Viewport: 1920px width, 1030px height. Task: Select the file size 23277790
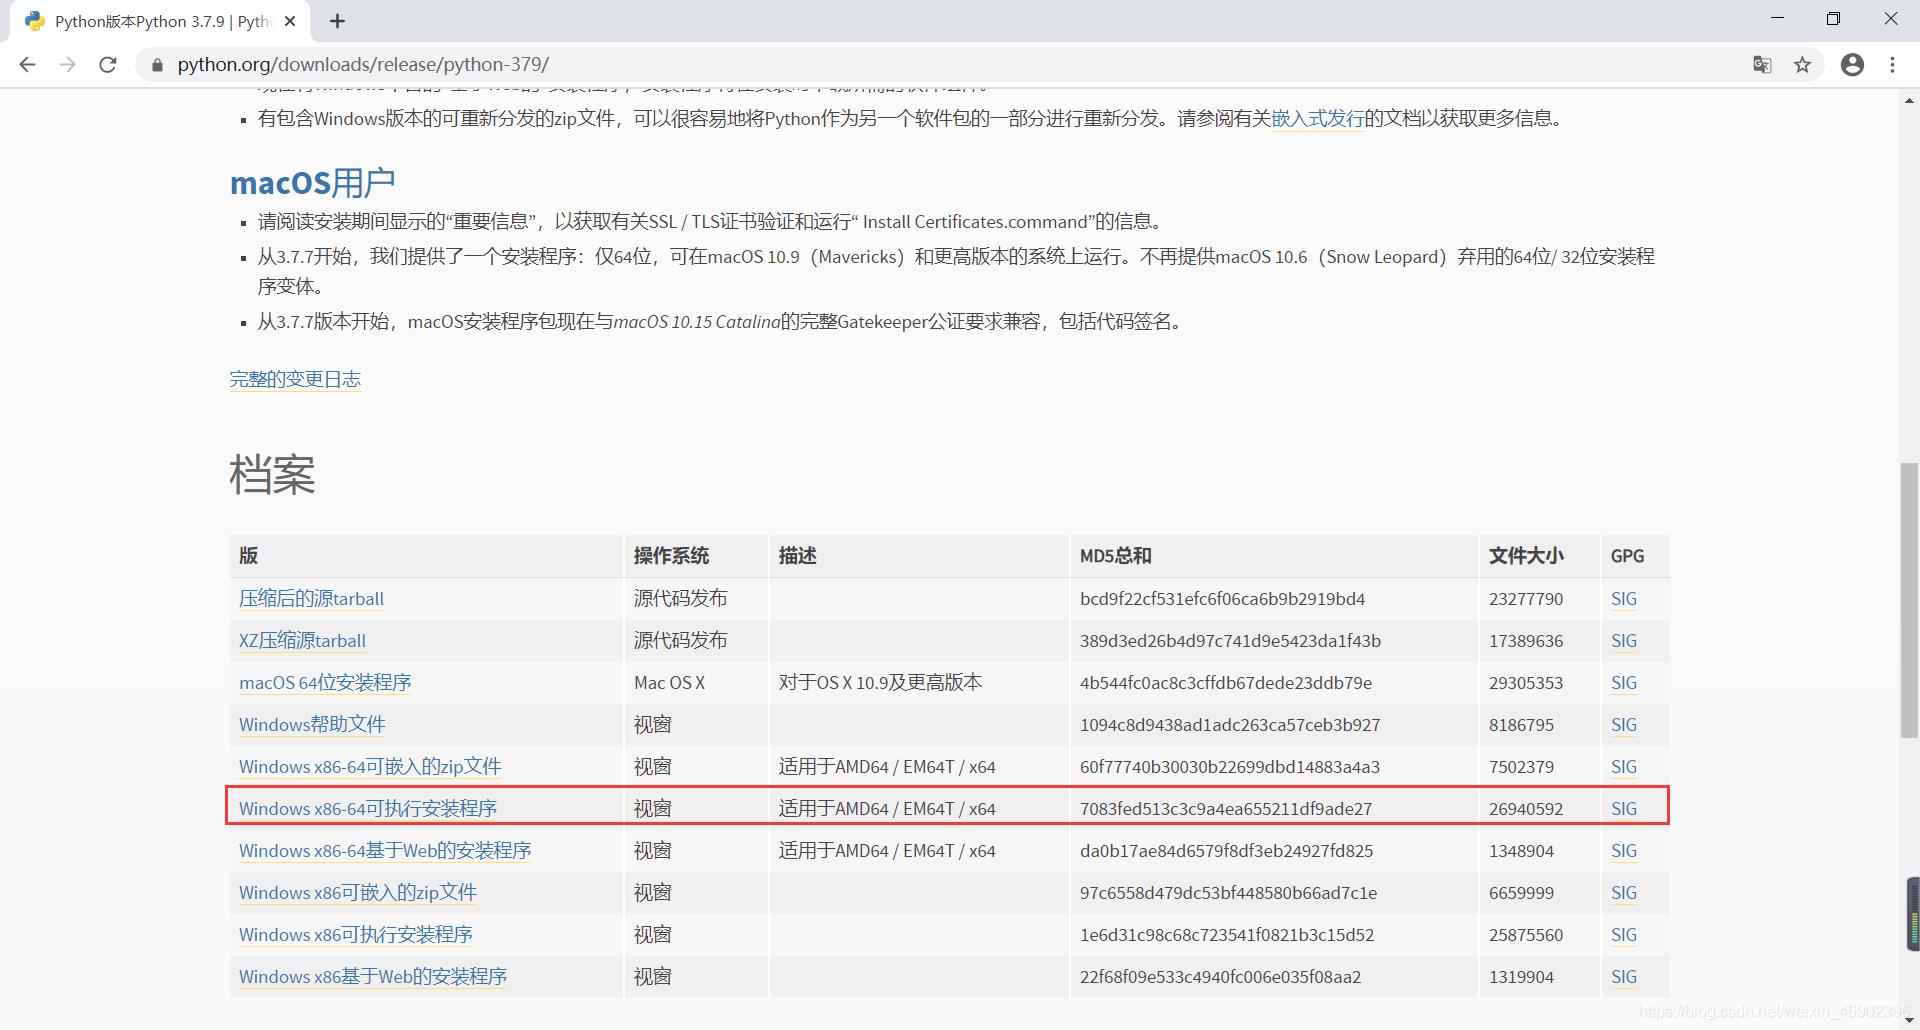(1526, 599)
